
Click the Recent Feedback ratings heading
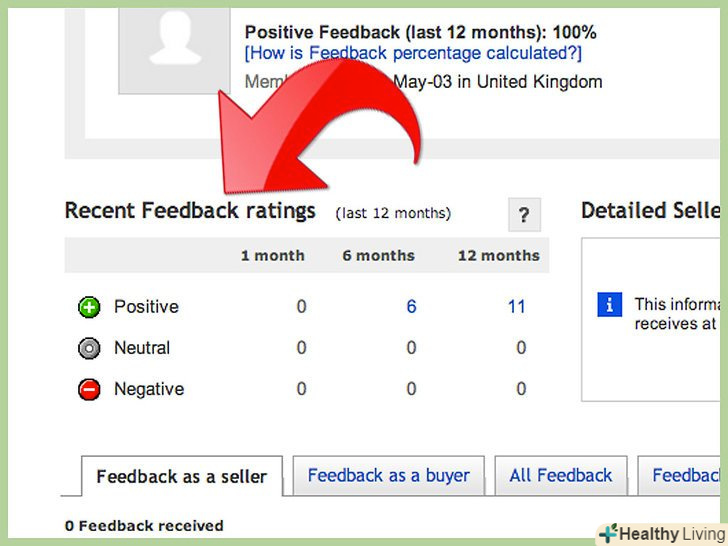click(190, 211)
